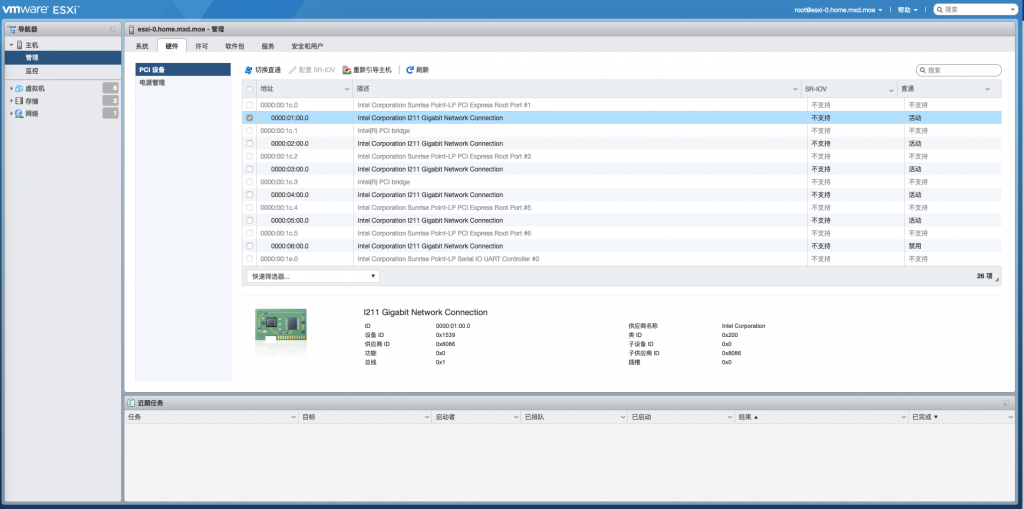
Task: Sort recent tasks by 已完成 column header
Action: point(963,416)
